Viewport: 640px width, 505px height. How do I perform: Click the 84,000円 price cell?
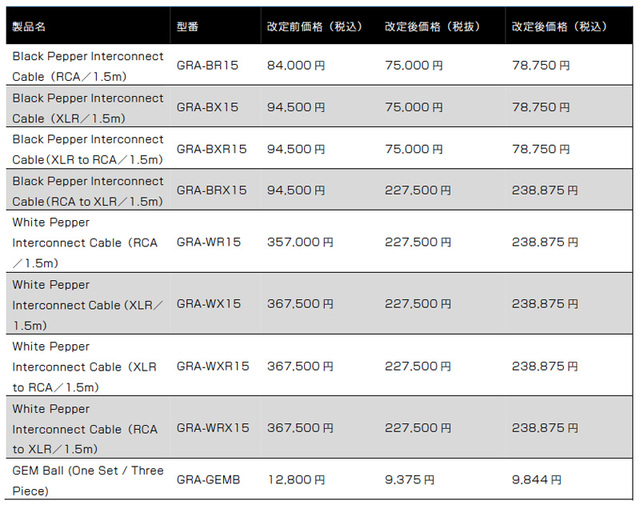point(295,66)
